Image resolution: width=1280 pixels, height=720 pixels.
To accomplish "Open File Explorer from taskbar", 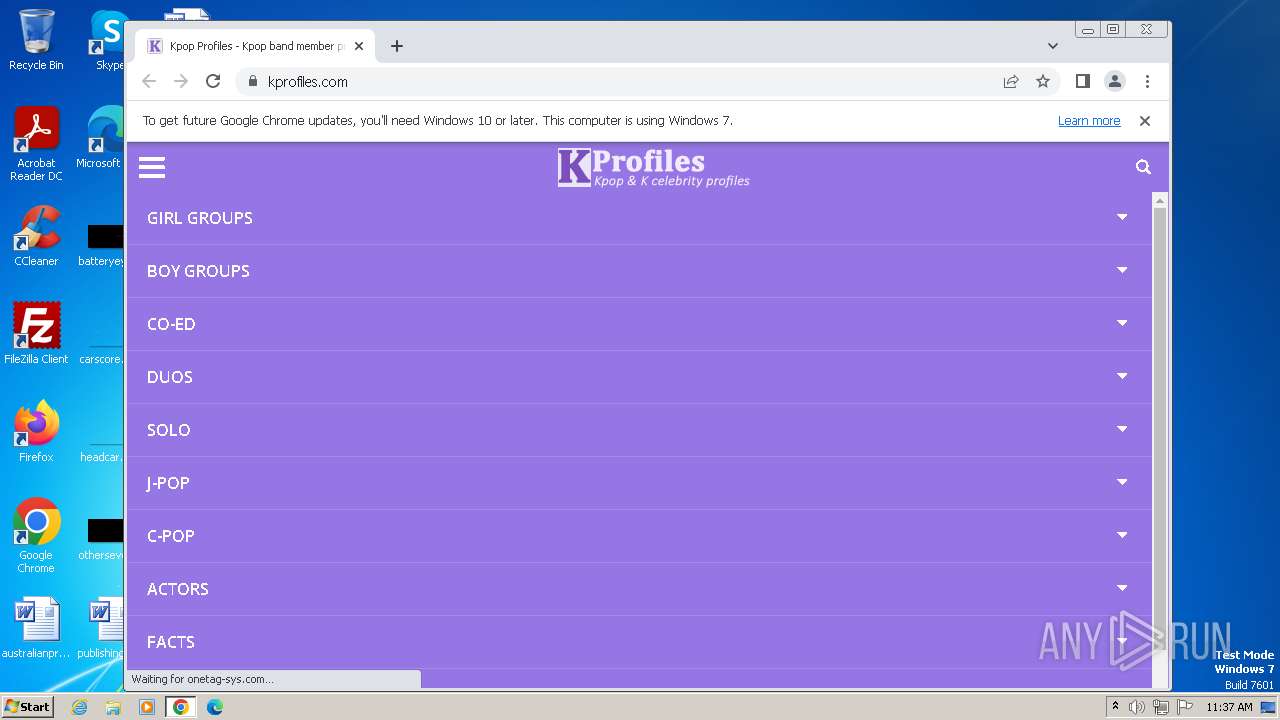I will pos(113,707).
